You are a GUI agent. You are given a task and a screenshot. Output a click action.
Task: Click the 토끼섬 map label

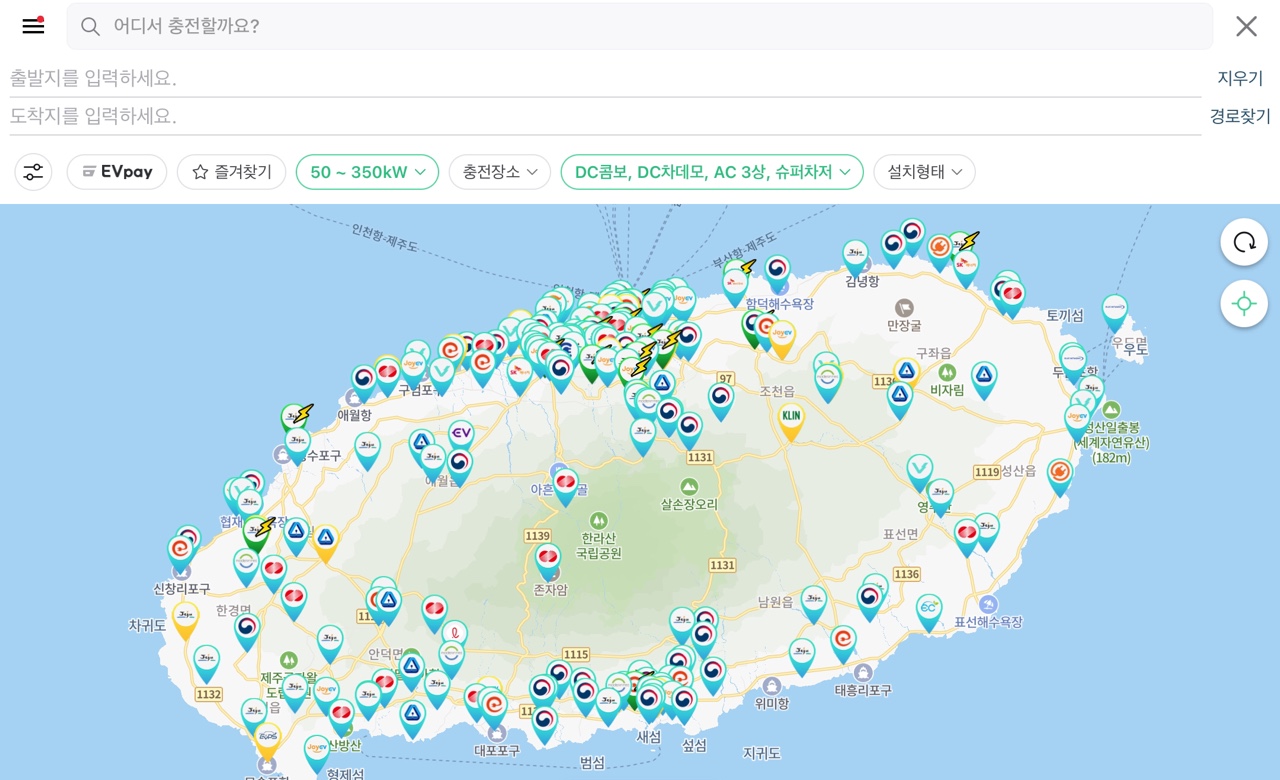coord(1065,315)
